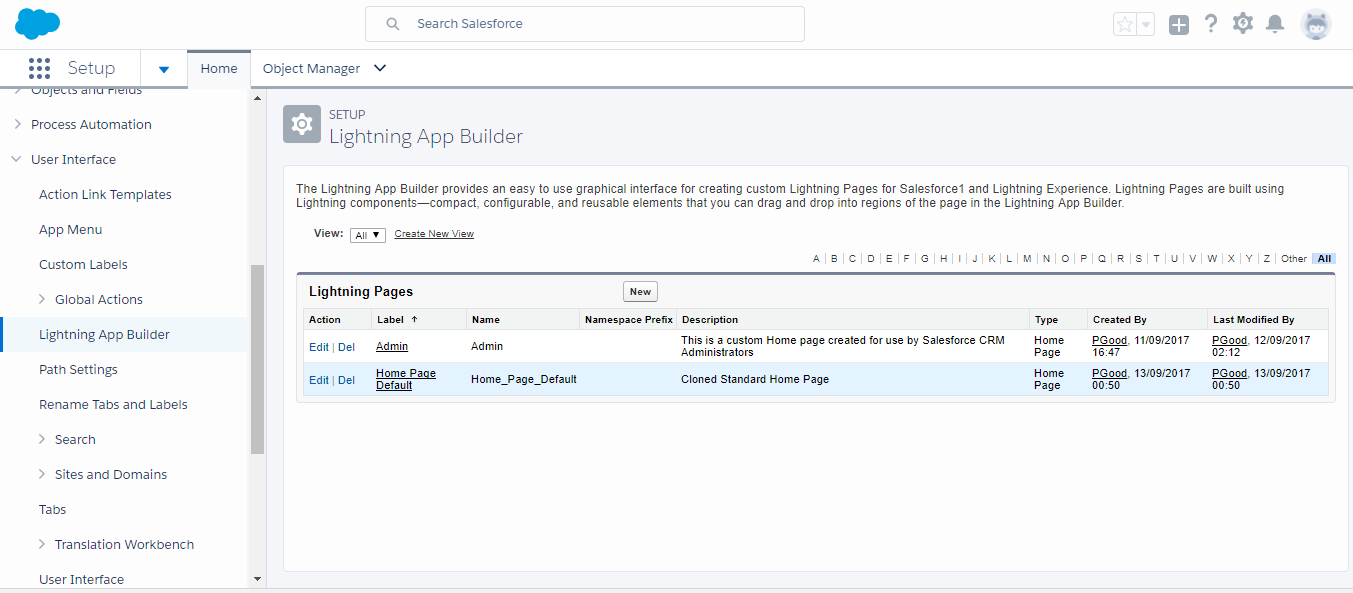Delete the Admin Lightning page

pos(346,347)
